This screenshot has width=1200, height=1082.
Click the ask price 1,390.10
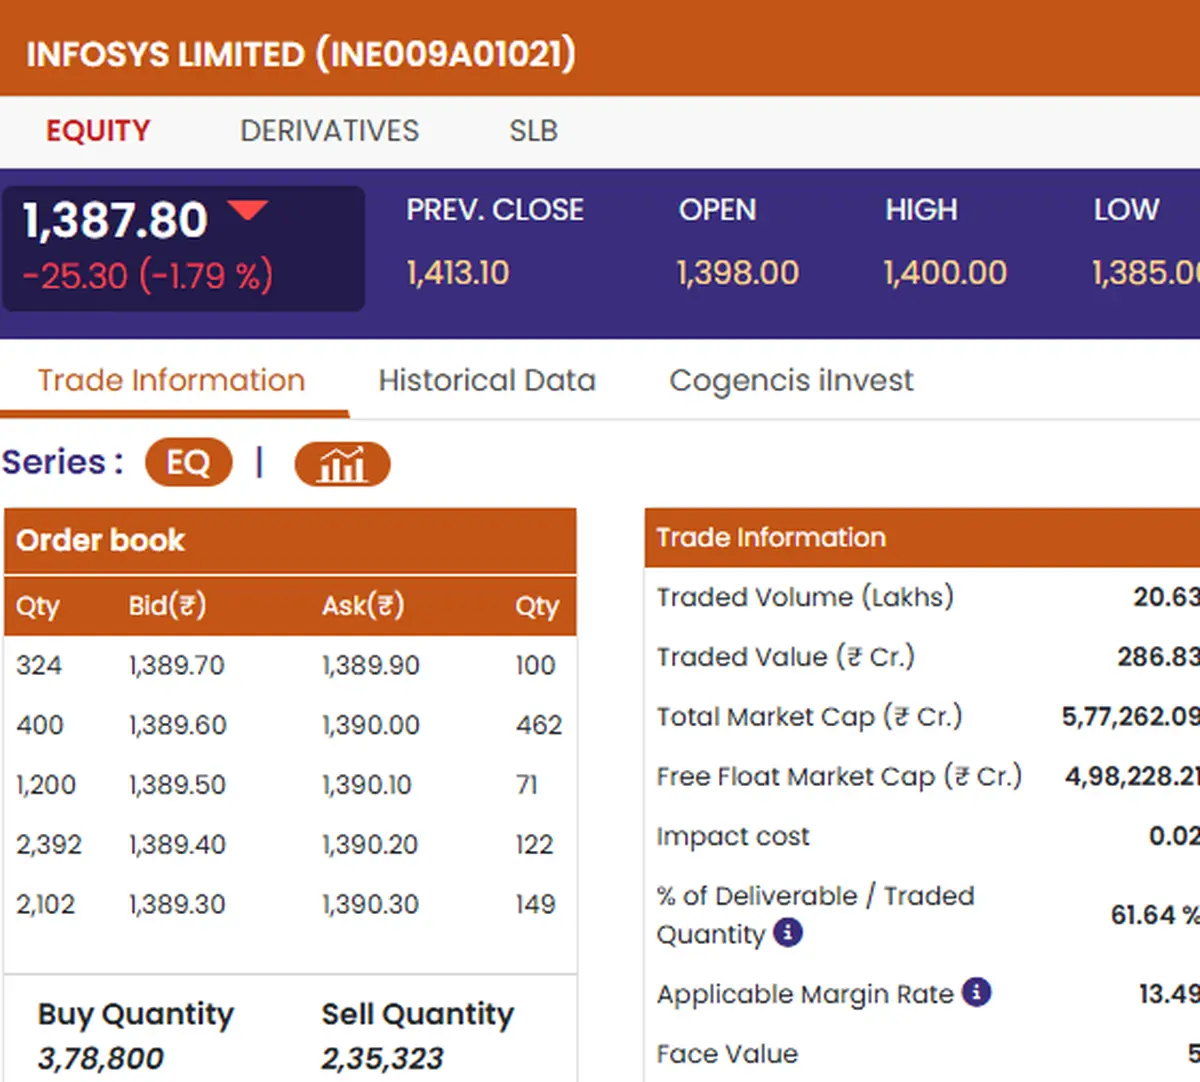(367, 785)
